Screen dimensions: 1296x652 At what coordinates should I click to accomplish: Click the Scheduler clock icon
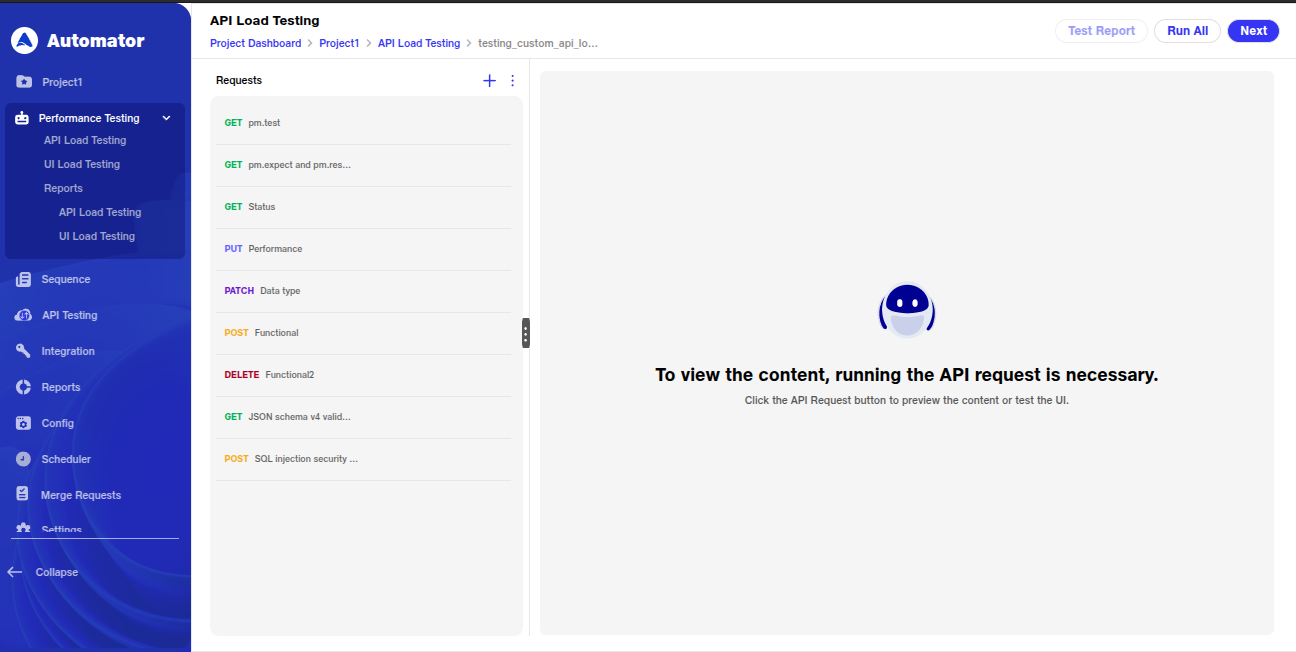[x=23, y=459]
